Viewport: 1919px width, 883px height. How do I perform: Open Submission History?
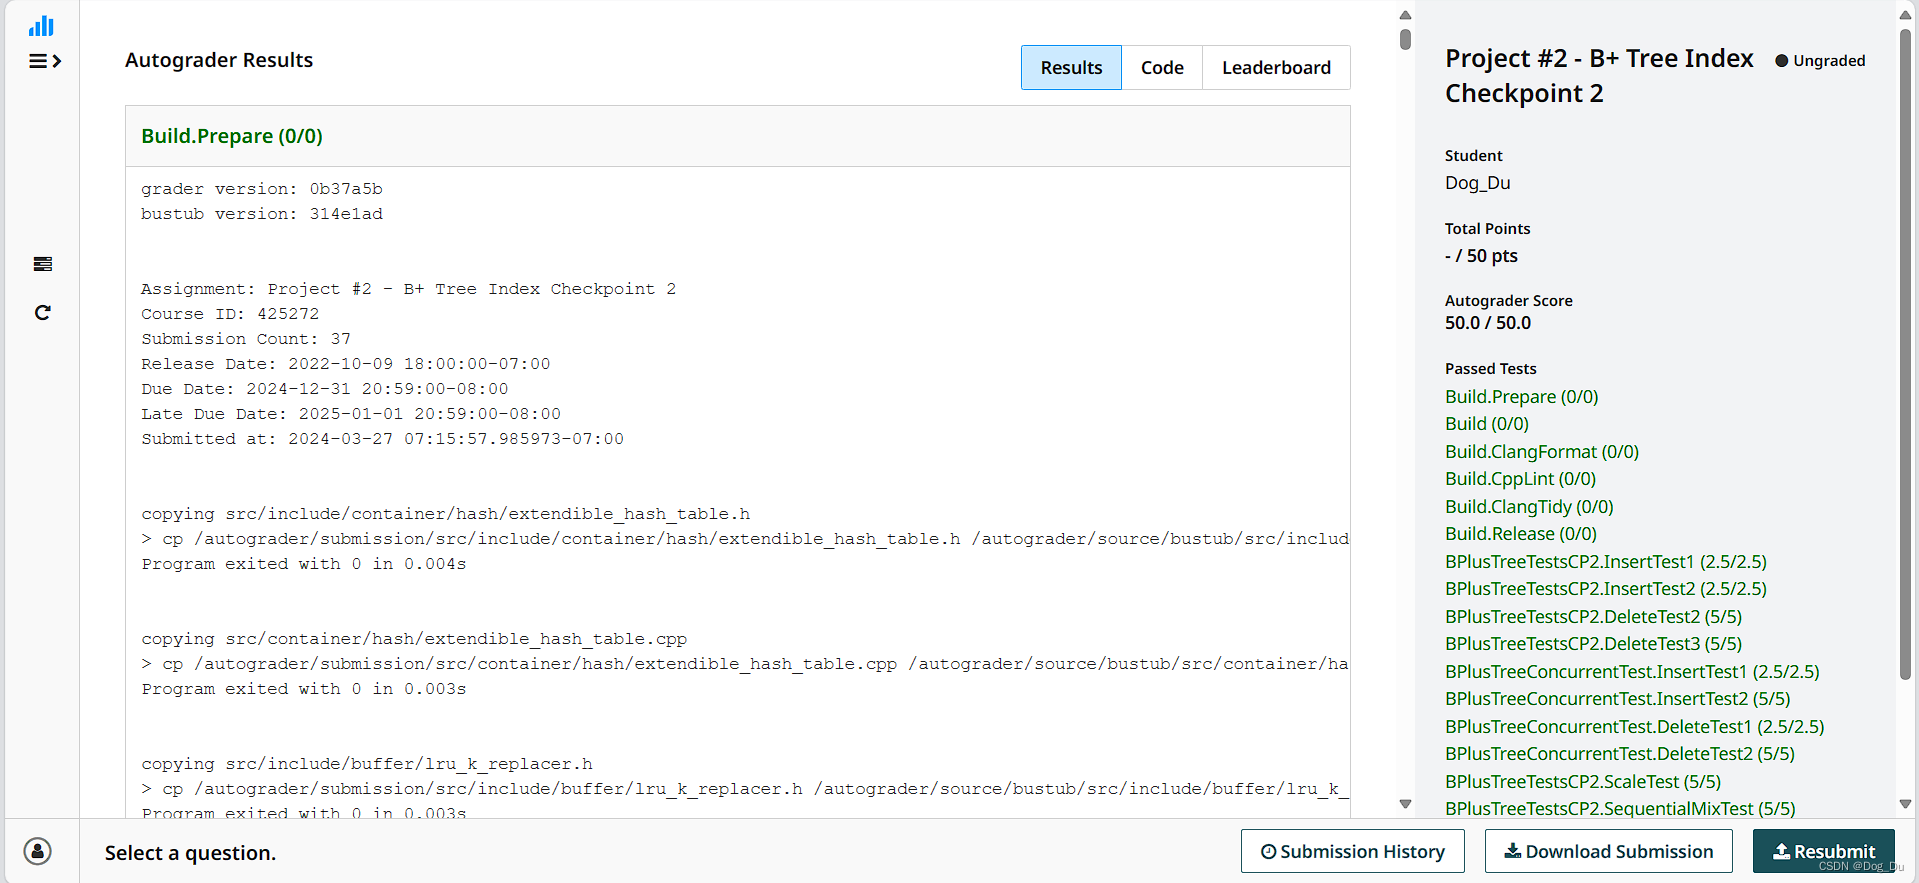click(1353, 851)
